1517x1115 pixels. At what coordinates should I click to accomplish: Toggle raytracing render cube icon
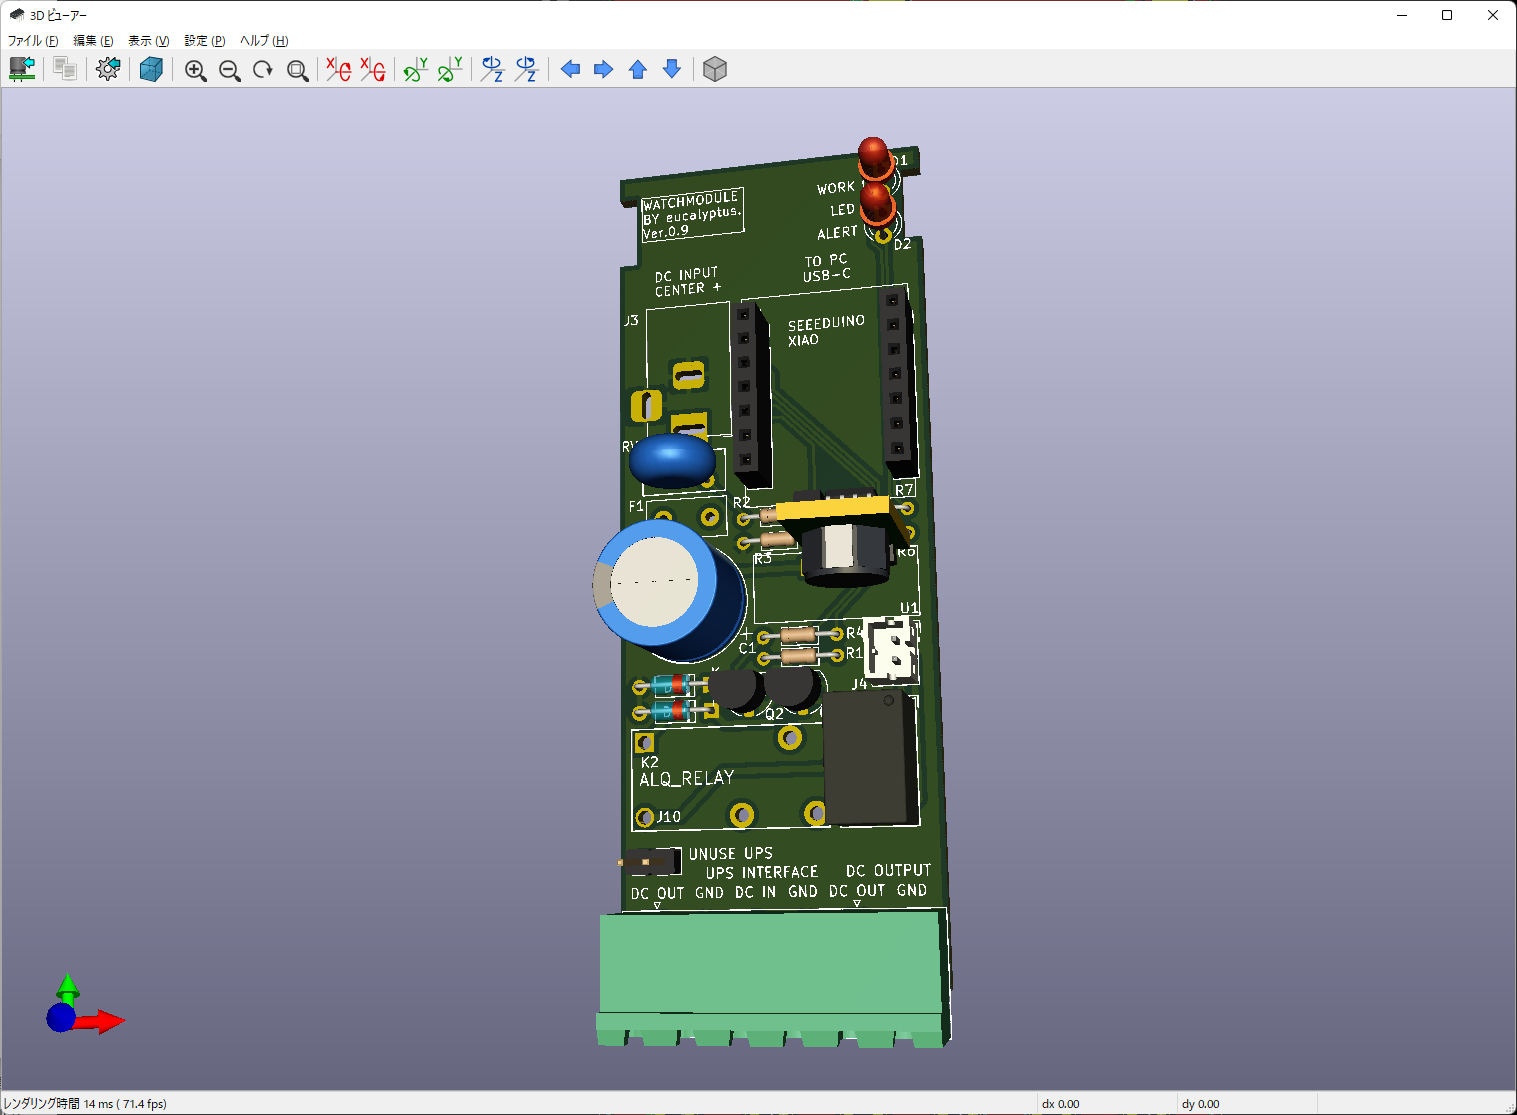point(151,69)
